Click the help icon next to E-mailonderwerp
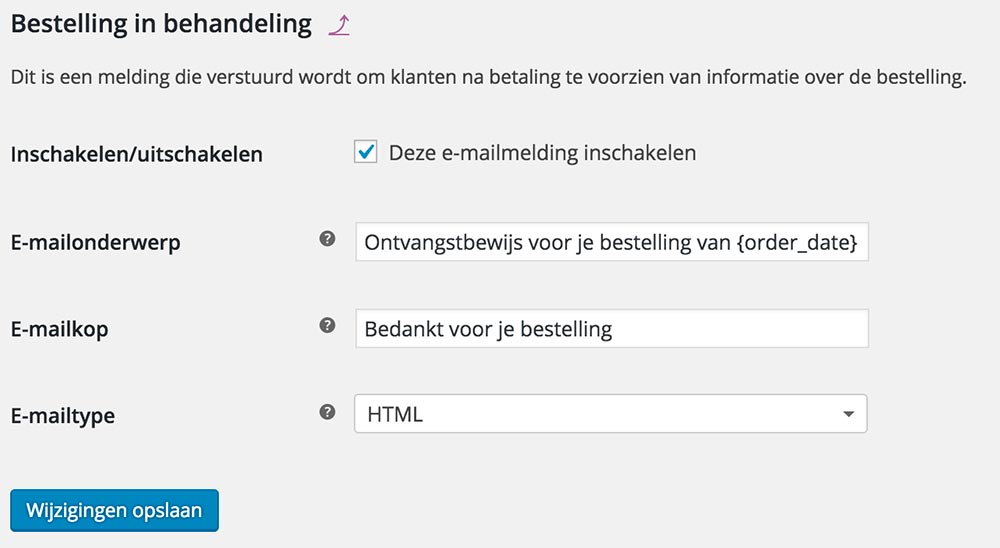Screen dimensions: 1000x548 [327, 239]
